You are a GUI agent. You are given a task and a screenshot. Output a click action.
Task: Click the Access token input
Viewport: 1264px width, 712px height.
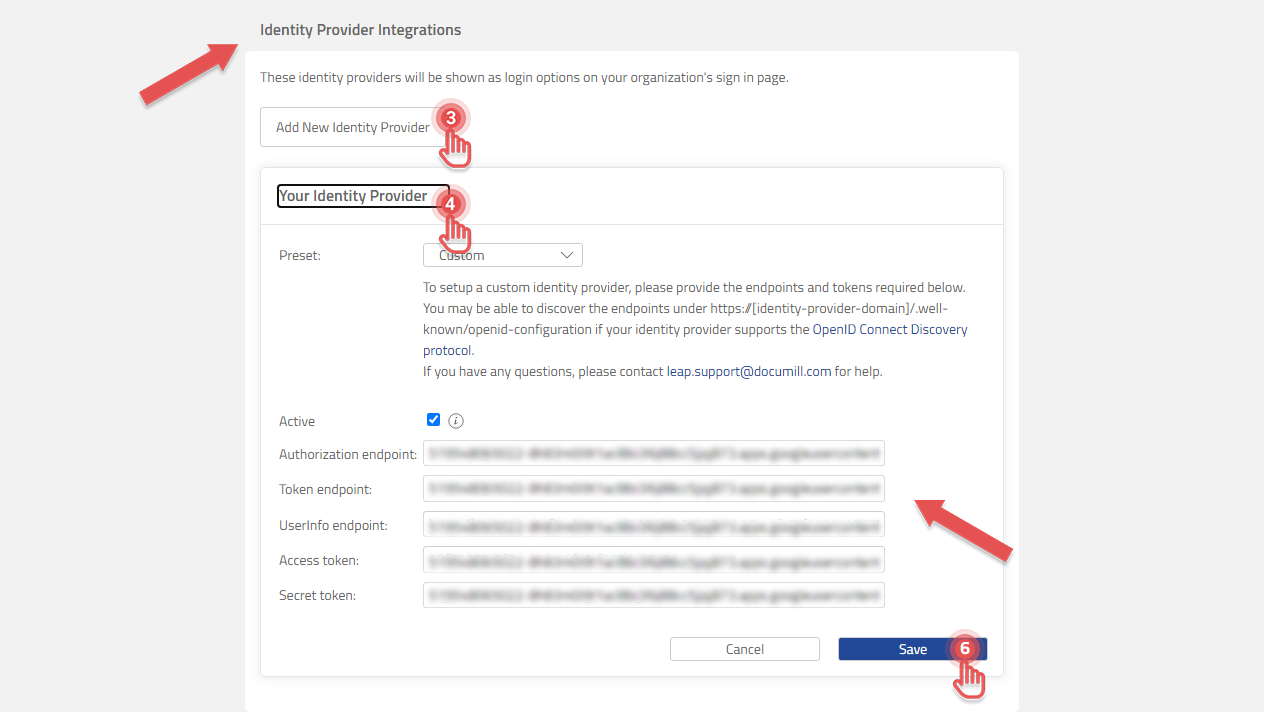click(653, 559)
